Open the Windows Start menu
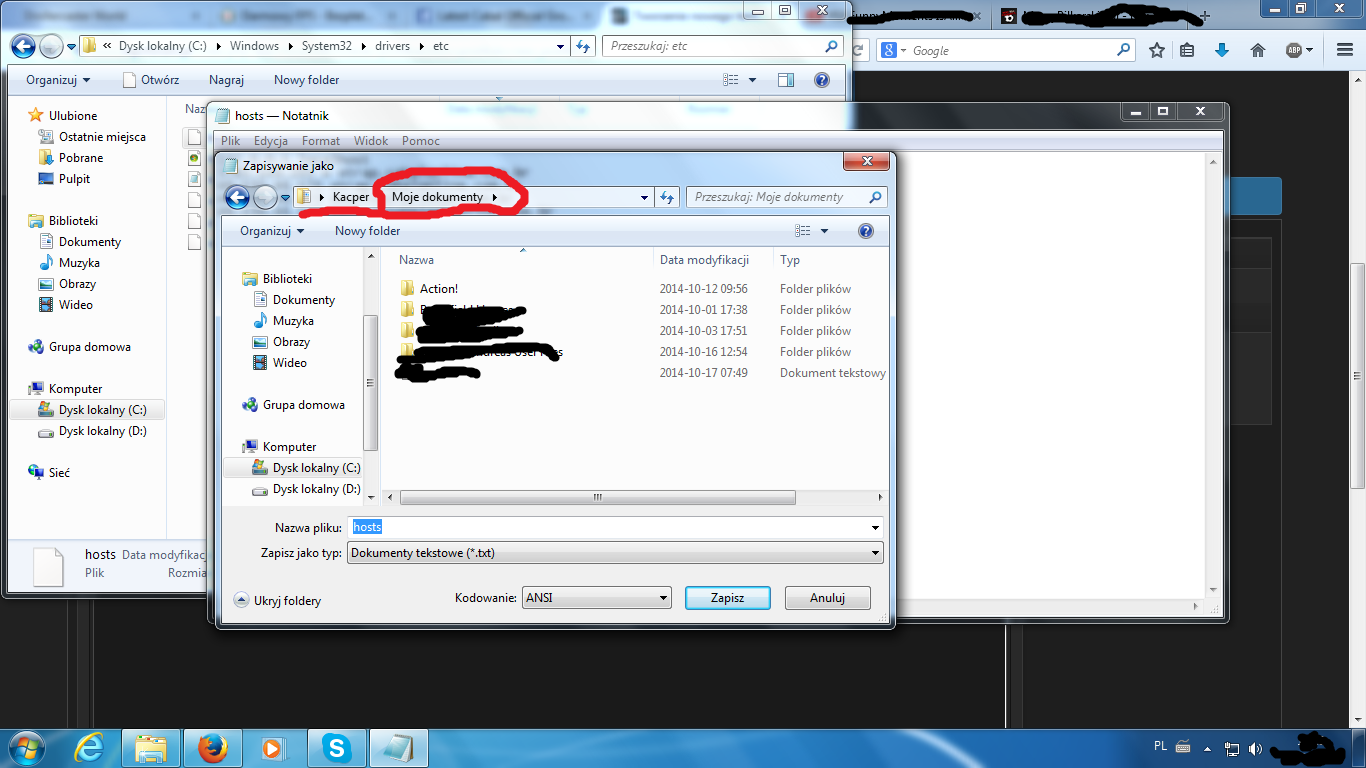 point(27,747)
